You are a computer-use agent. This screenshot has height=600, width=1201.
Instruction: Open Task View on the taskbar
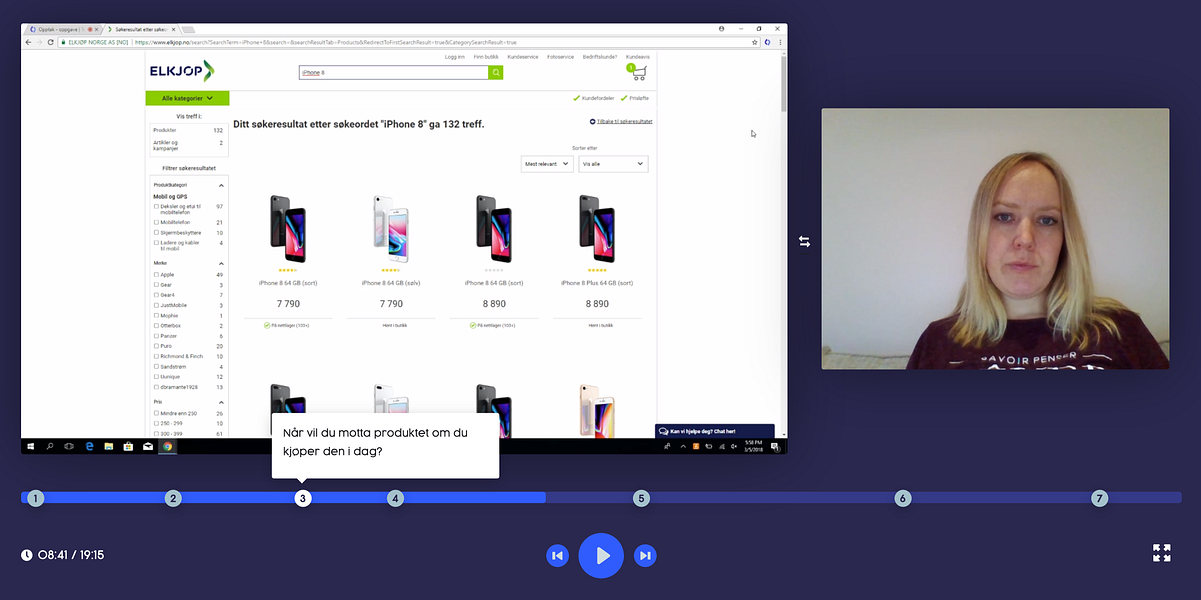pos(69,446)
